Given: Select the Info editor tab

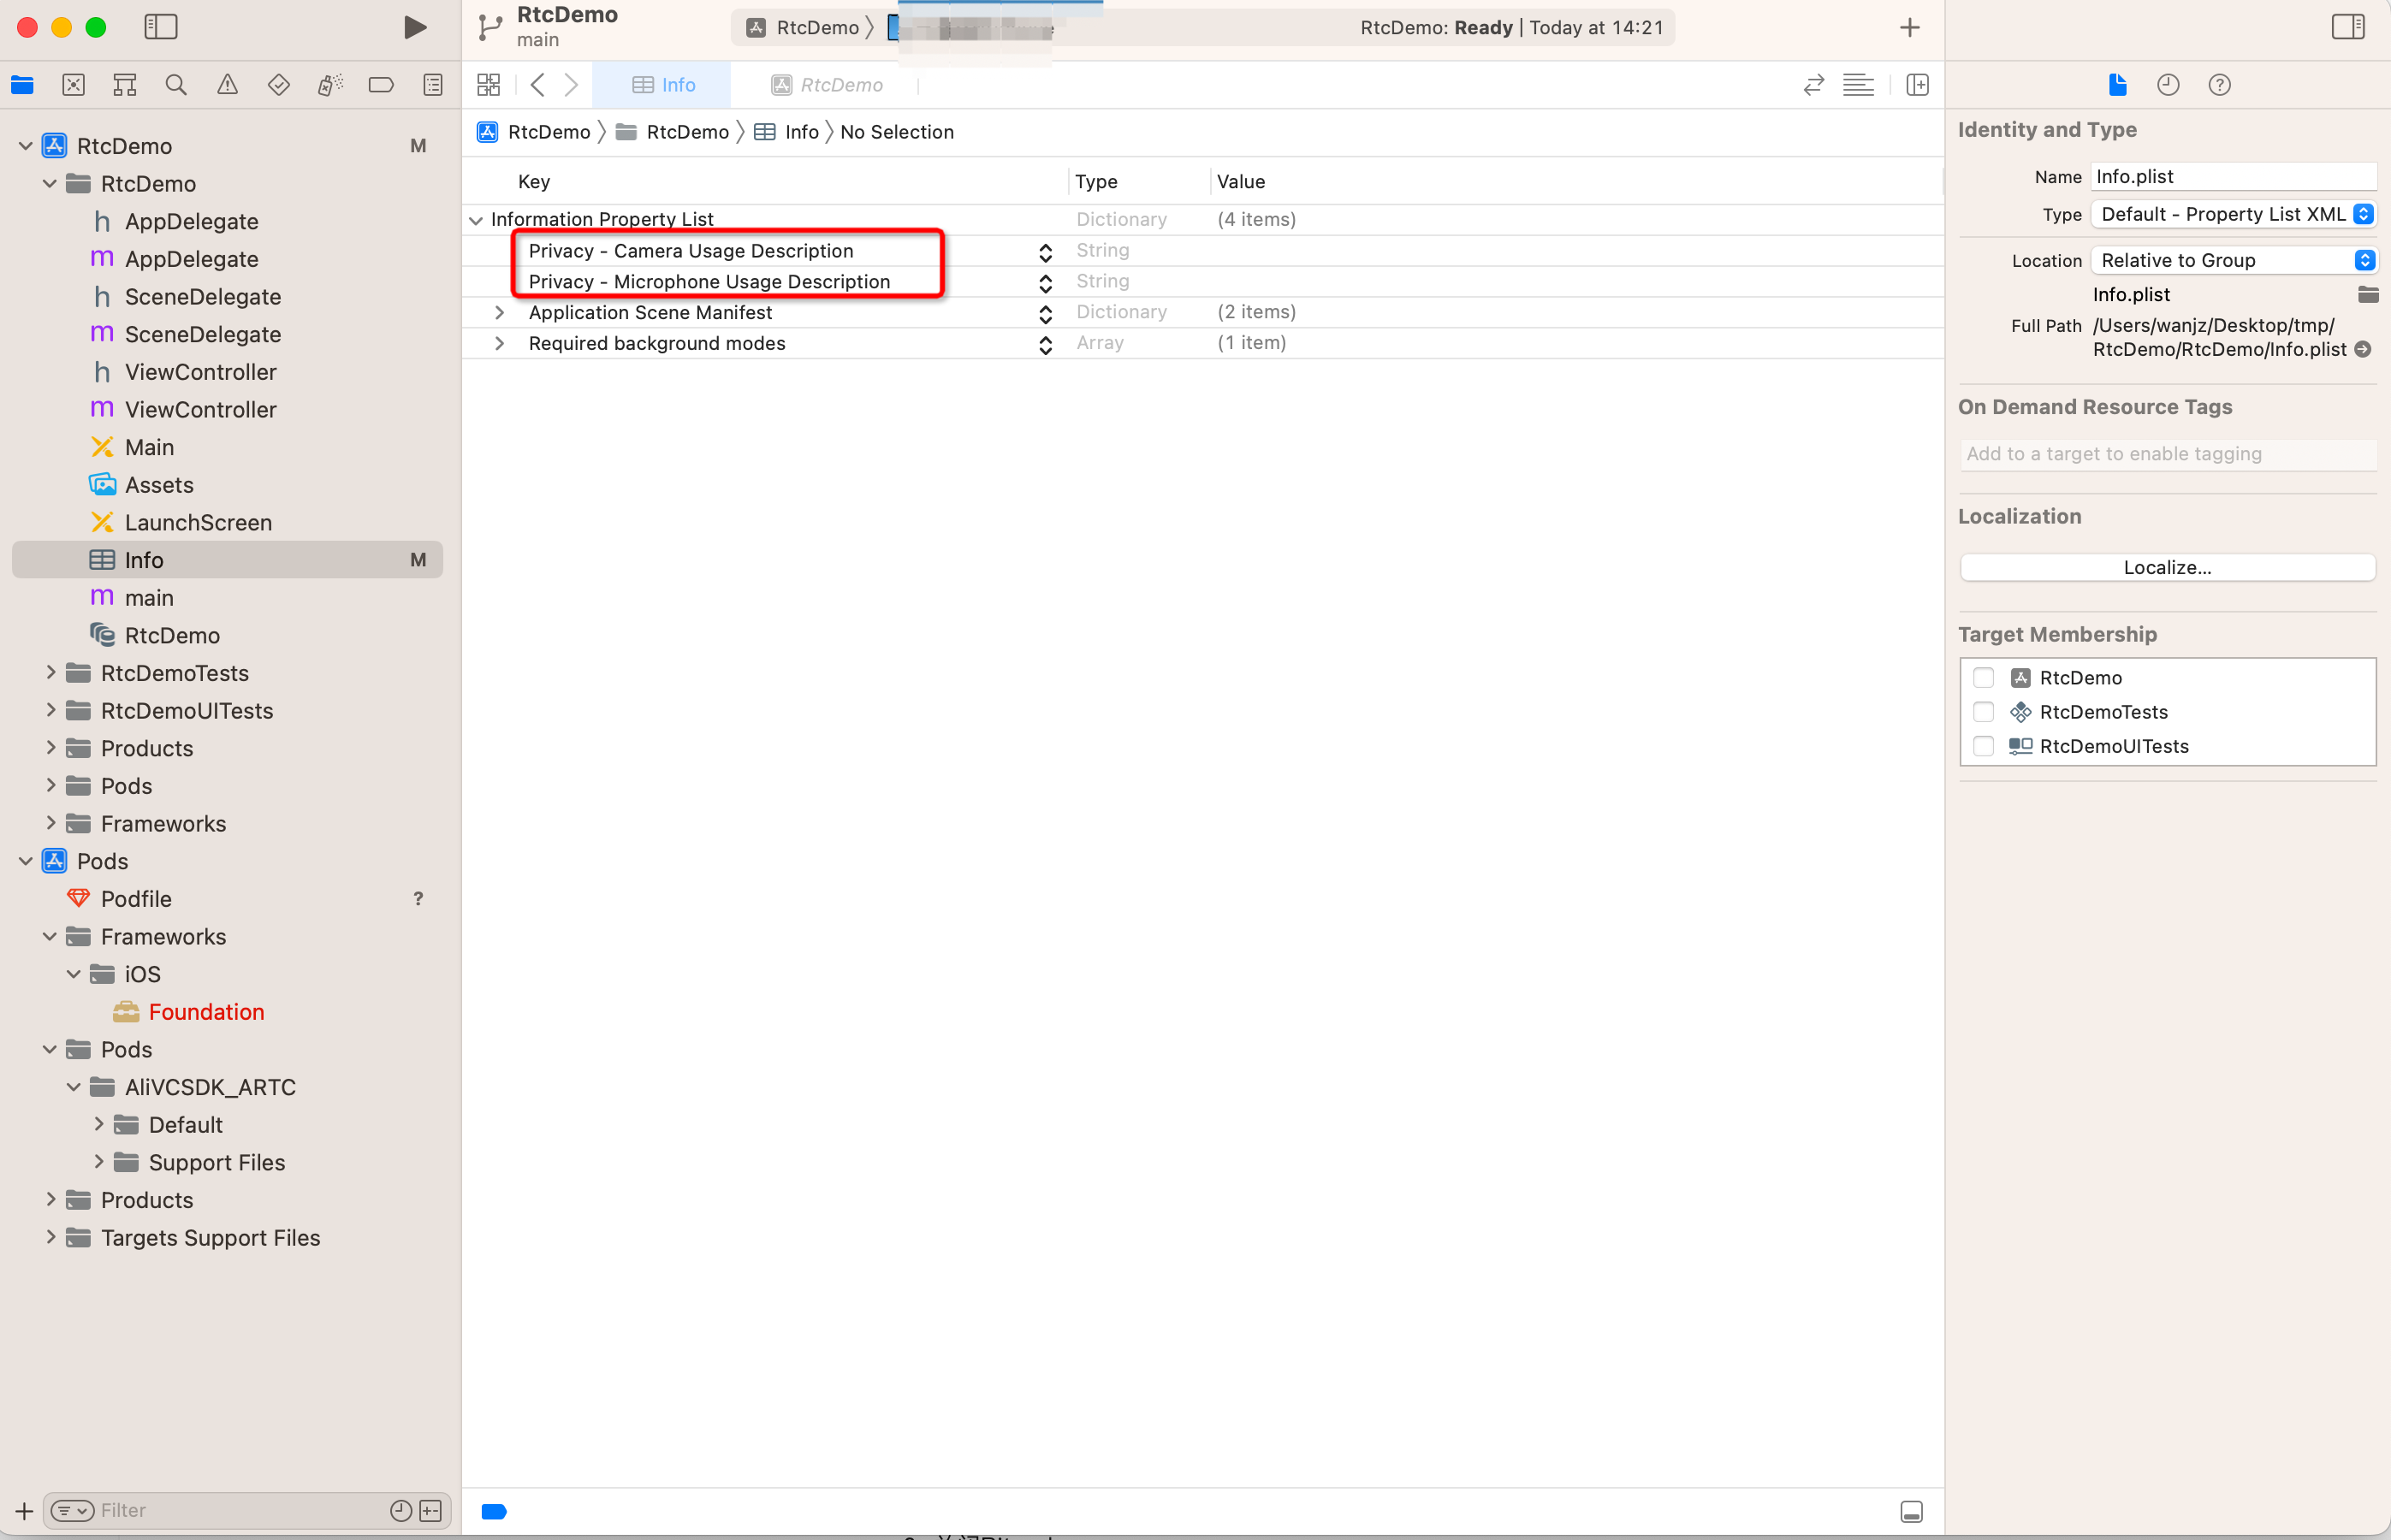Looking at the screenshot, I should tap(663, 85).
